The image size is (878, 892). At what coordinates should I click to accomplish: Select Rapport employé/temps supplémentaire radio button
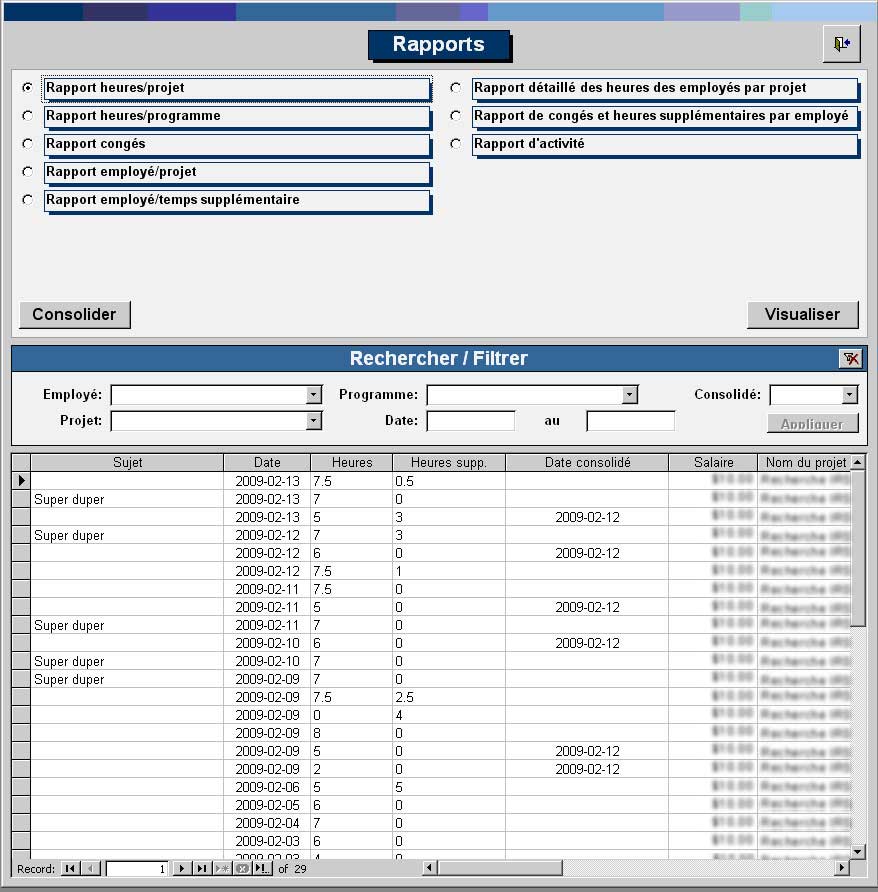(x=27, y=200)
